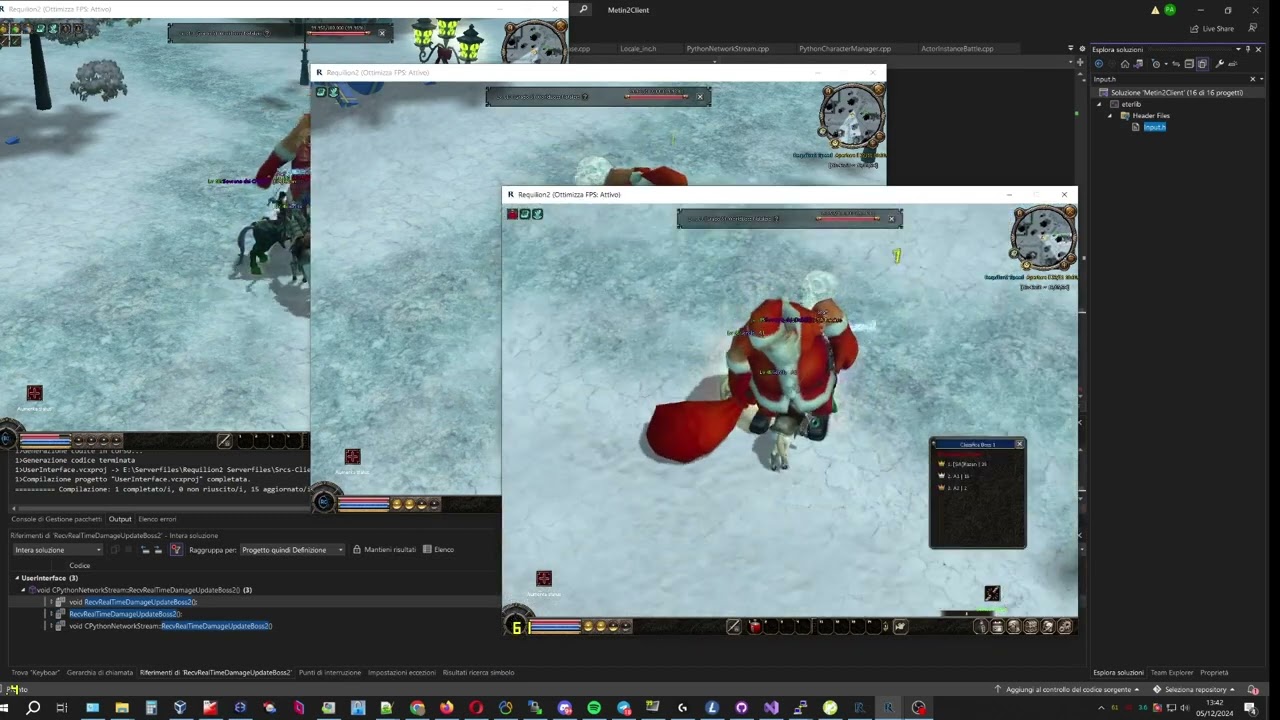Open the Raggruppa per dropdown
Image resolution: width=1280 pixels, height=720 pixels.
click(292, 550)
